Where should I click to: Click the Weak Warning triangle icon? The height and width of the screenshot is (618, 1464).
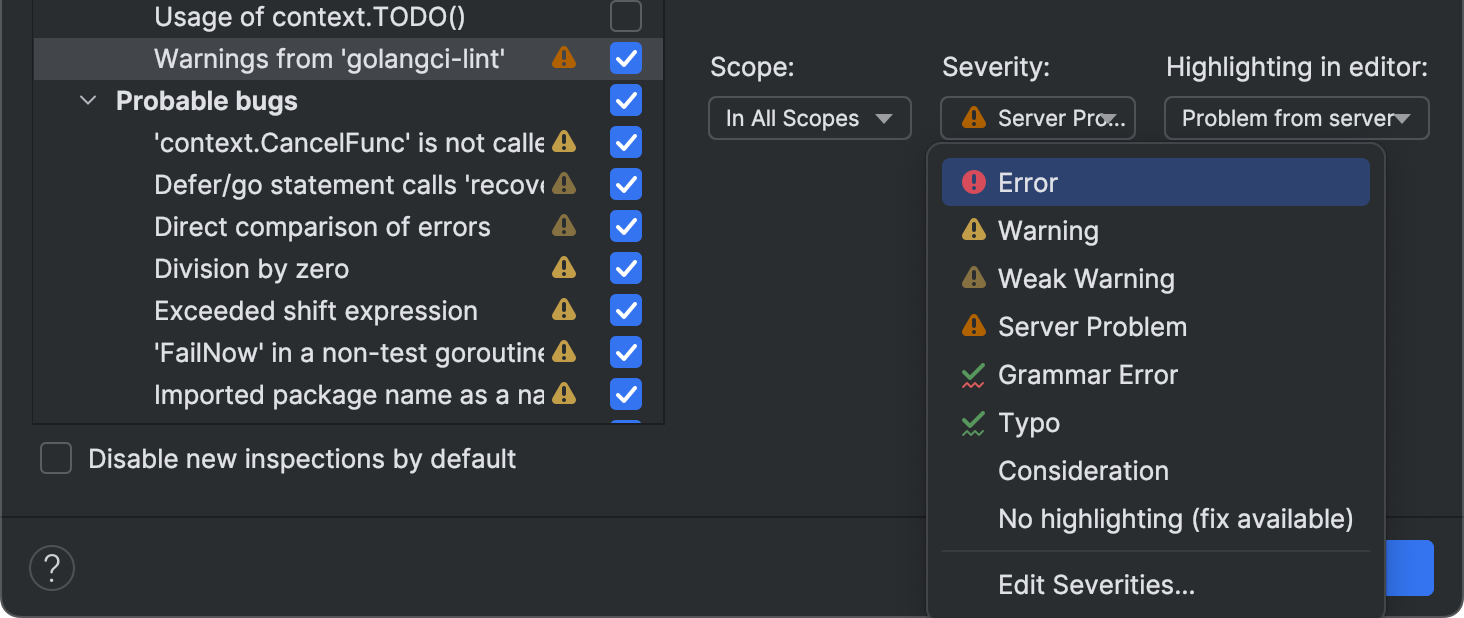click(973, 279)
